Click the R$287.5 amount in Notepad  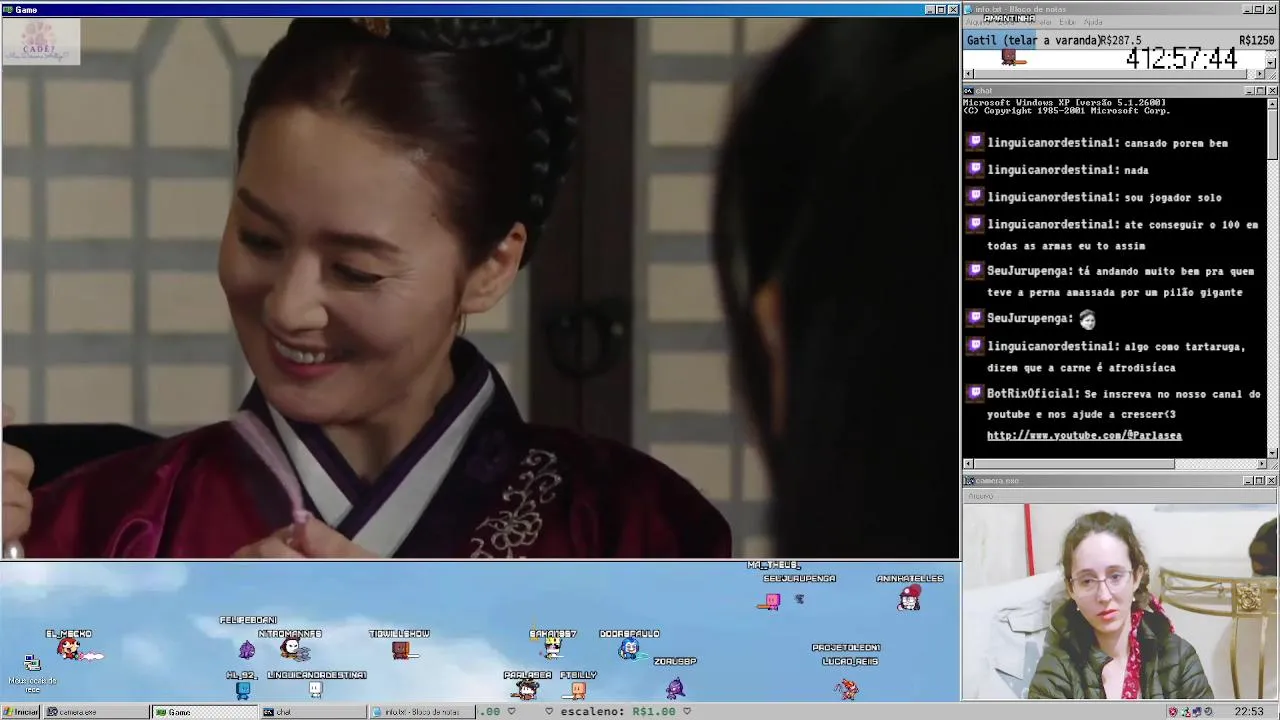(x=1121, y=41)
